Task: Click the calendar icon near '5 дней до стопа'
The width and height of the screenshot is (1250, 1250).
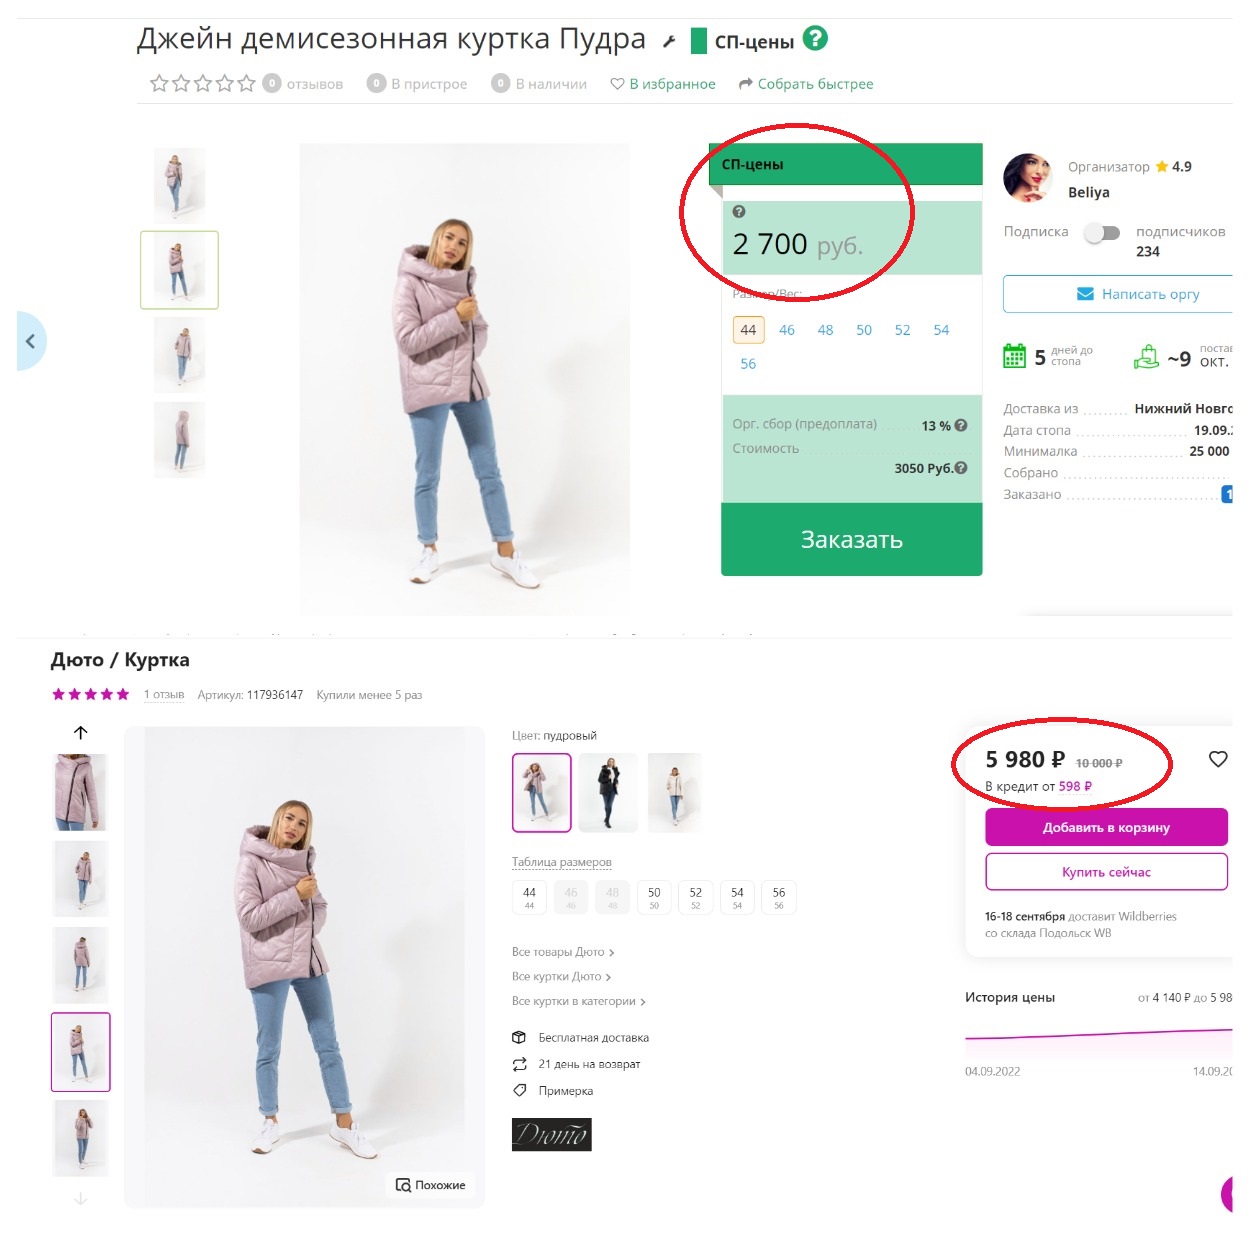Action: click(x=1015, y=355)
